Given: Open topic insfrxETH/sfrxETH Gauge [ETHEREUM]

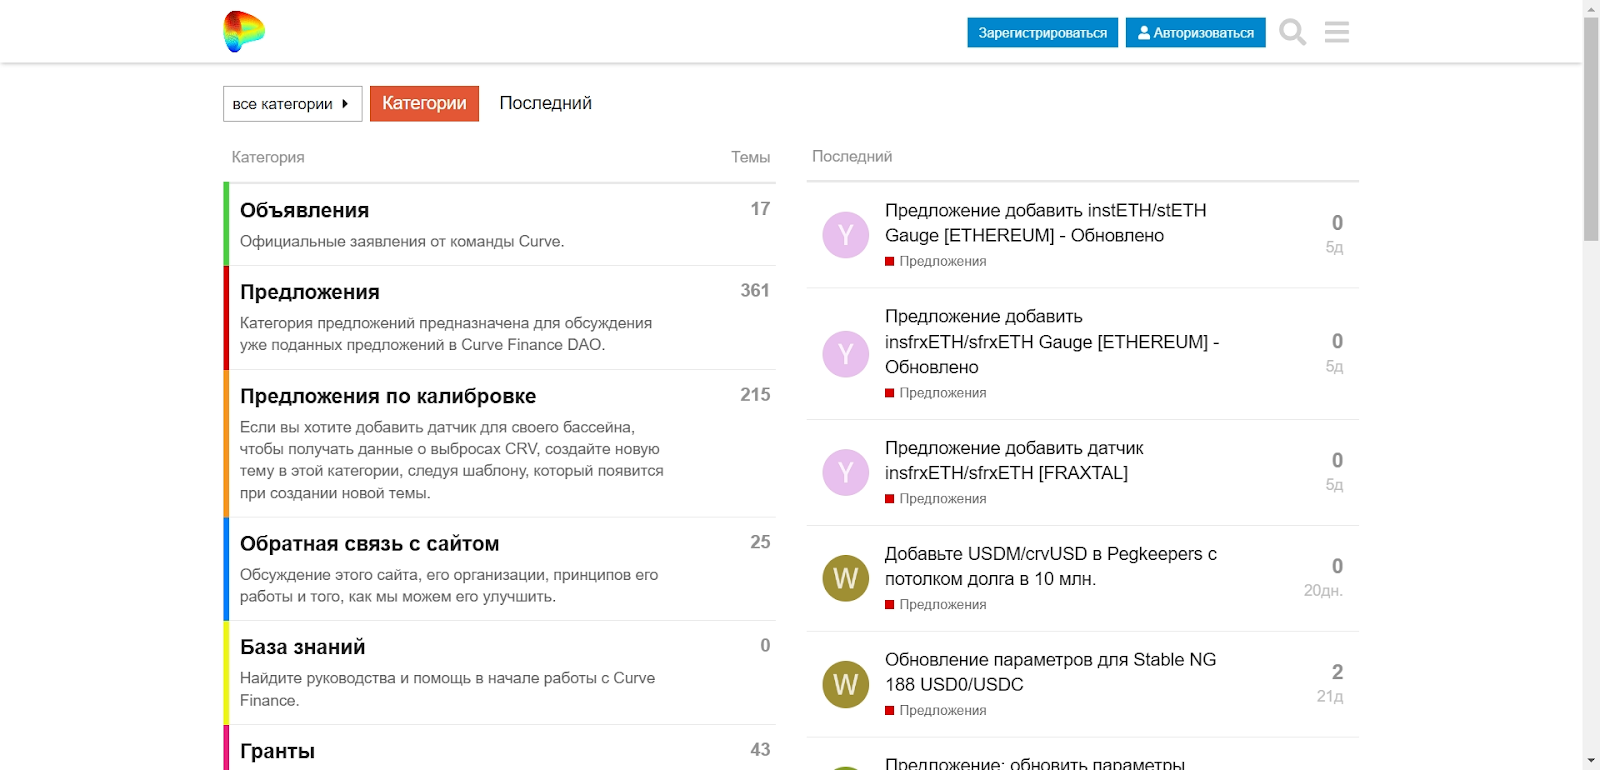Looking at the screenshot, I should tap(1052, 342).
